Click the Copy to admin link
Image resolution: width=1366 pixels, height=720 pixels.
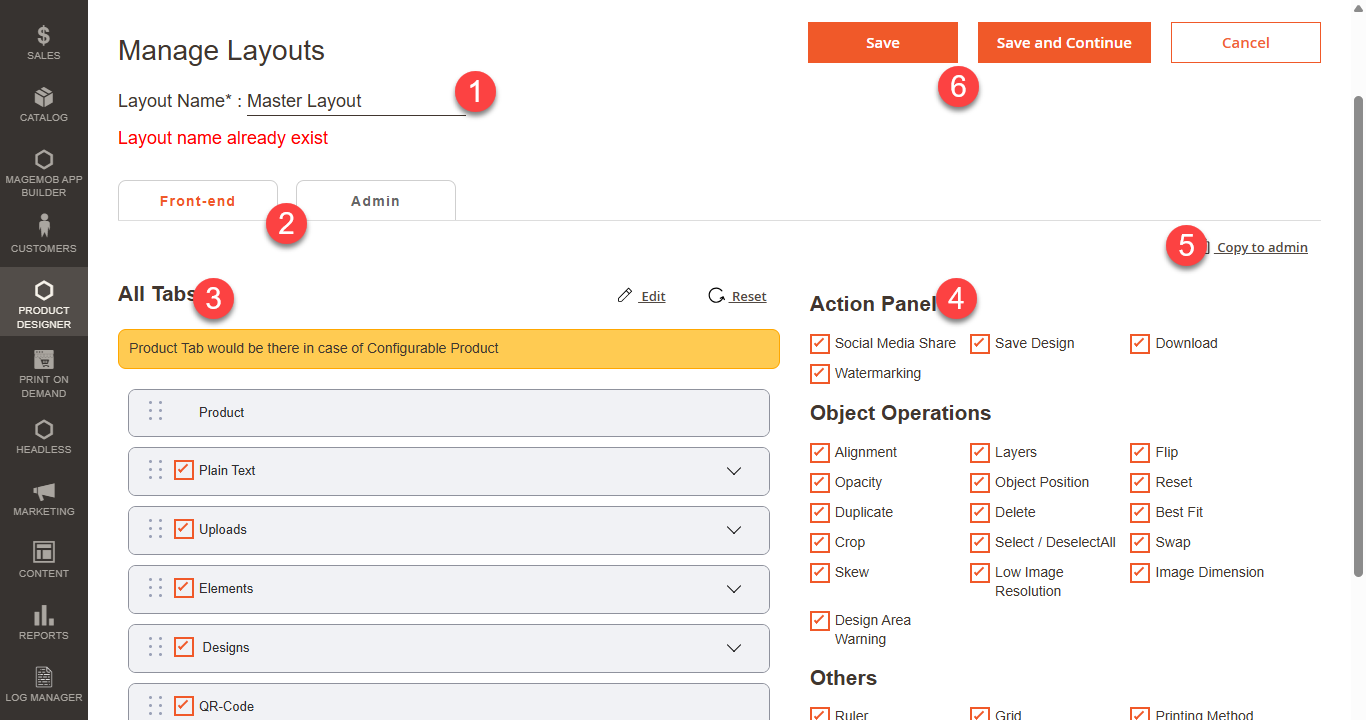pos(1261,248)
